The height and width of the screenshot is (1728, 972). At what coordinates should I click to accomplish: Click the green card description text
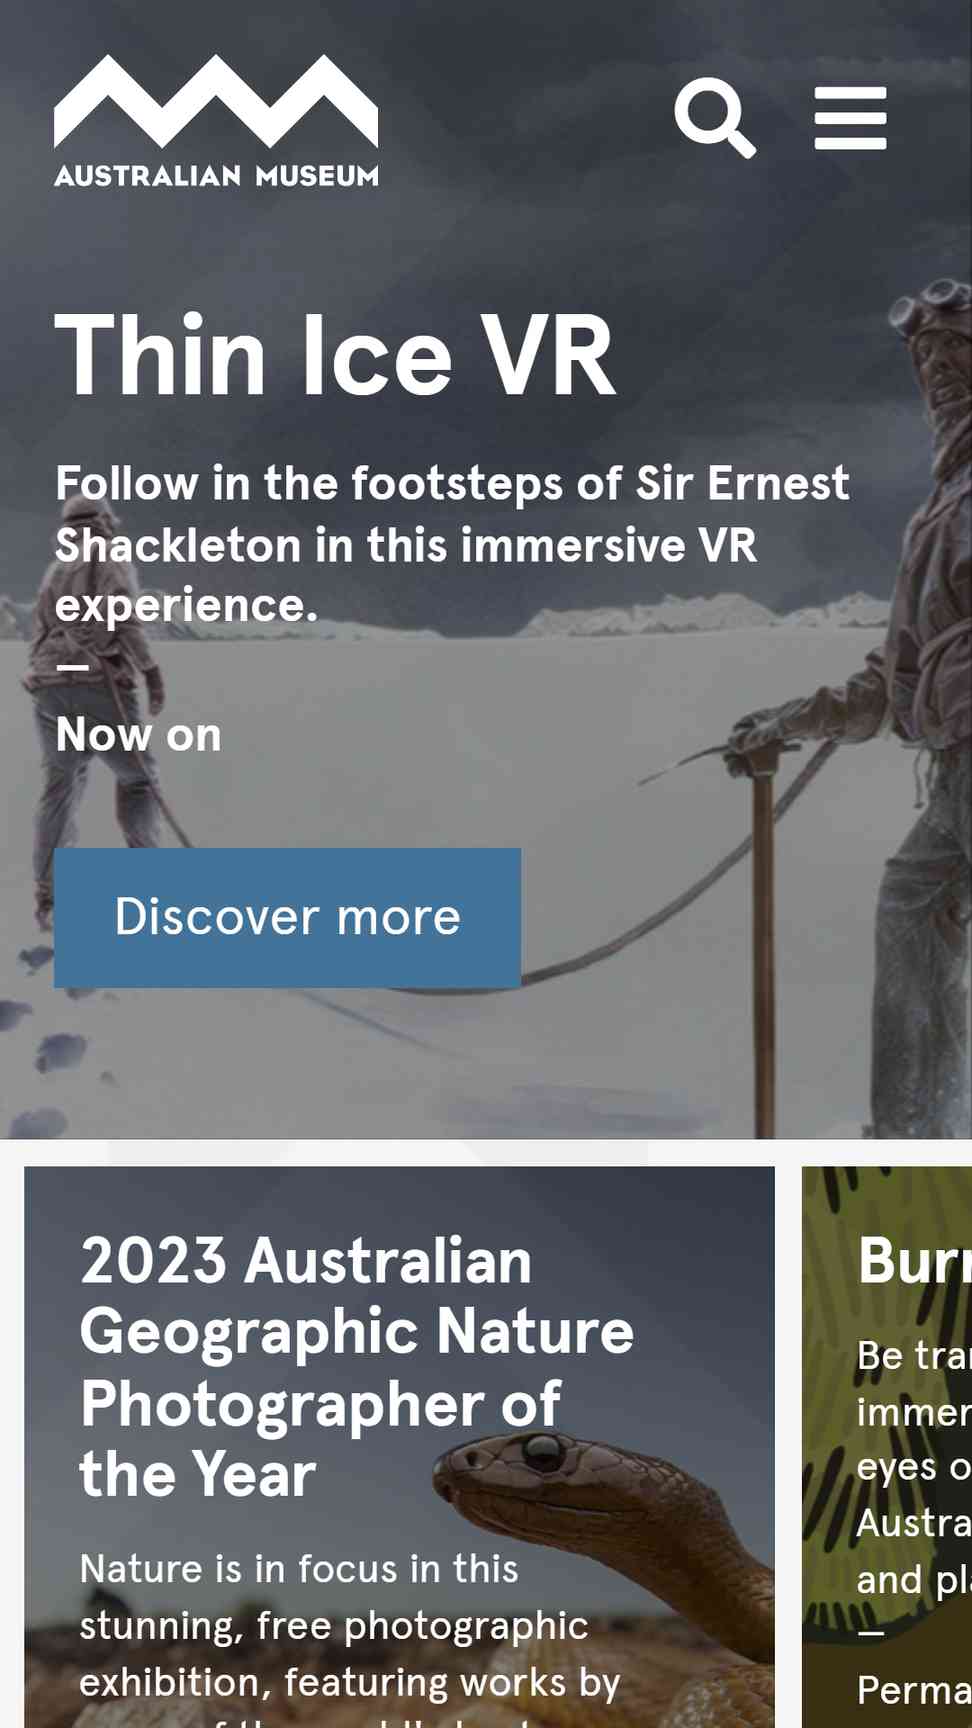click(x=914, y=1467)
